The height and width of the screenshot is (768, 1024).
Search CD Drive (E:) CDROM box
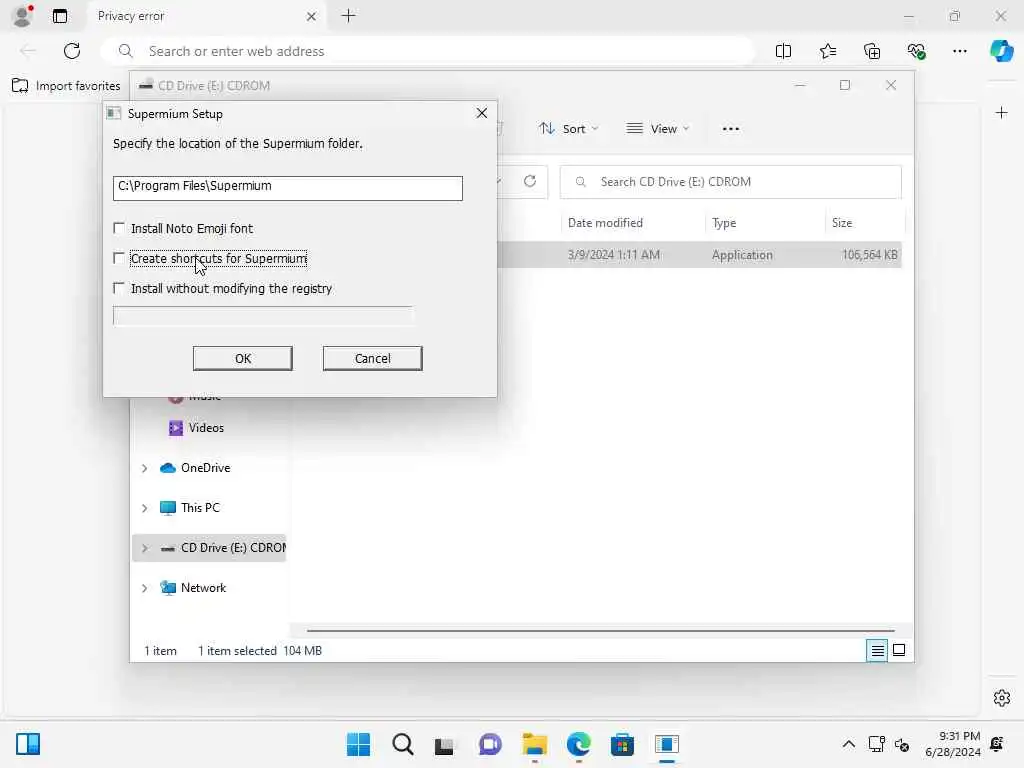731,182
